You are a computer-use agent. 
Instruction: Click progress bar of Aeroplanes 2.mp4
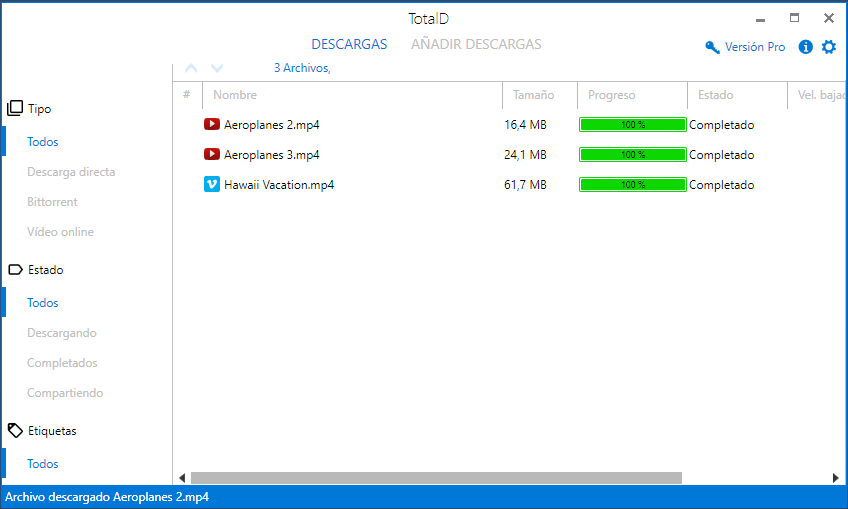[633, 124]
